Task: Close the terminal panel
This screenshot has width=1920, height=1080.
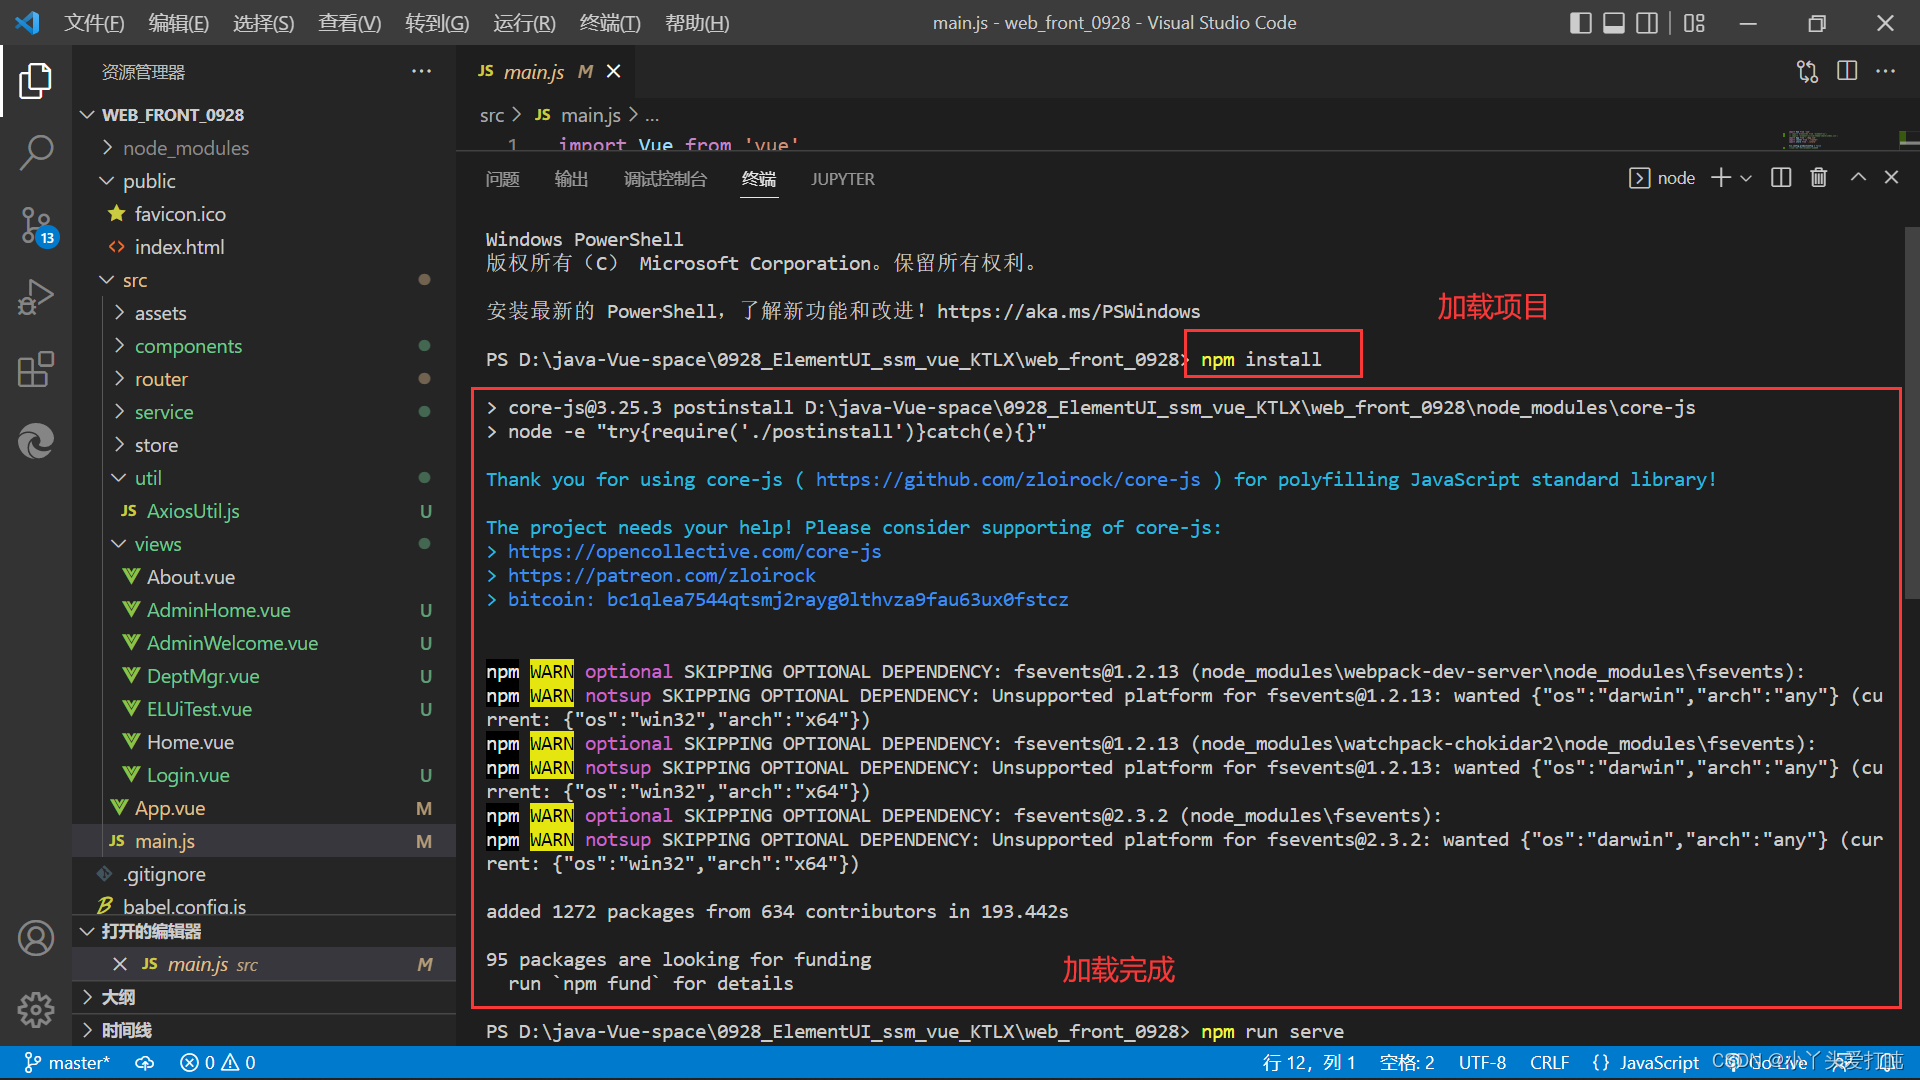Action: click(x=1891, y=178)
